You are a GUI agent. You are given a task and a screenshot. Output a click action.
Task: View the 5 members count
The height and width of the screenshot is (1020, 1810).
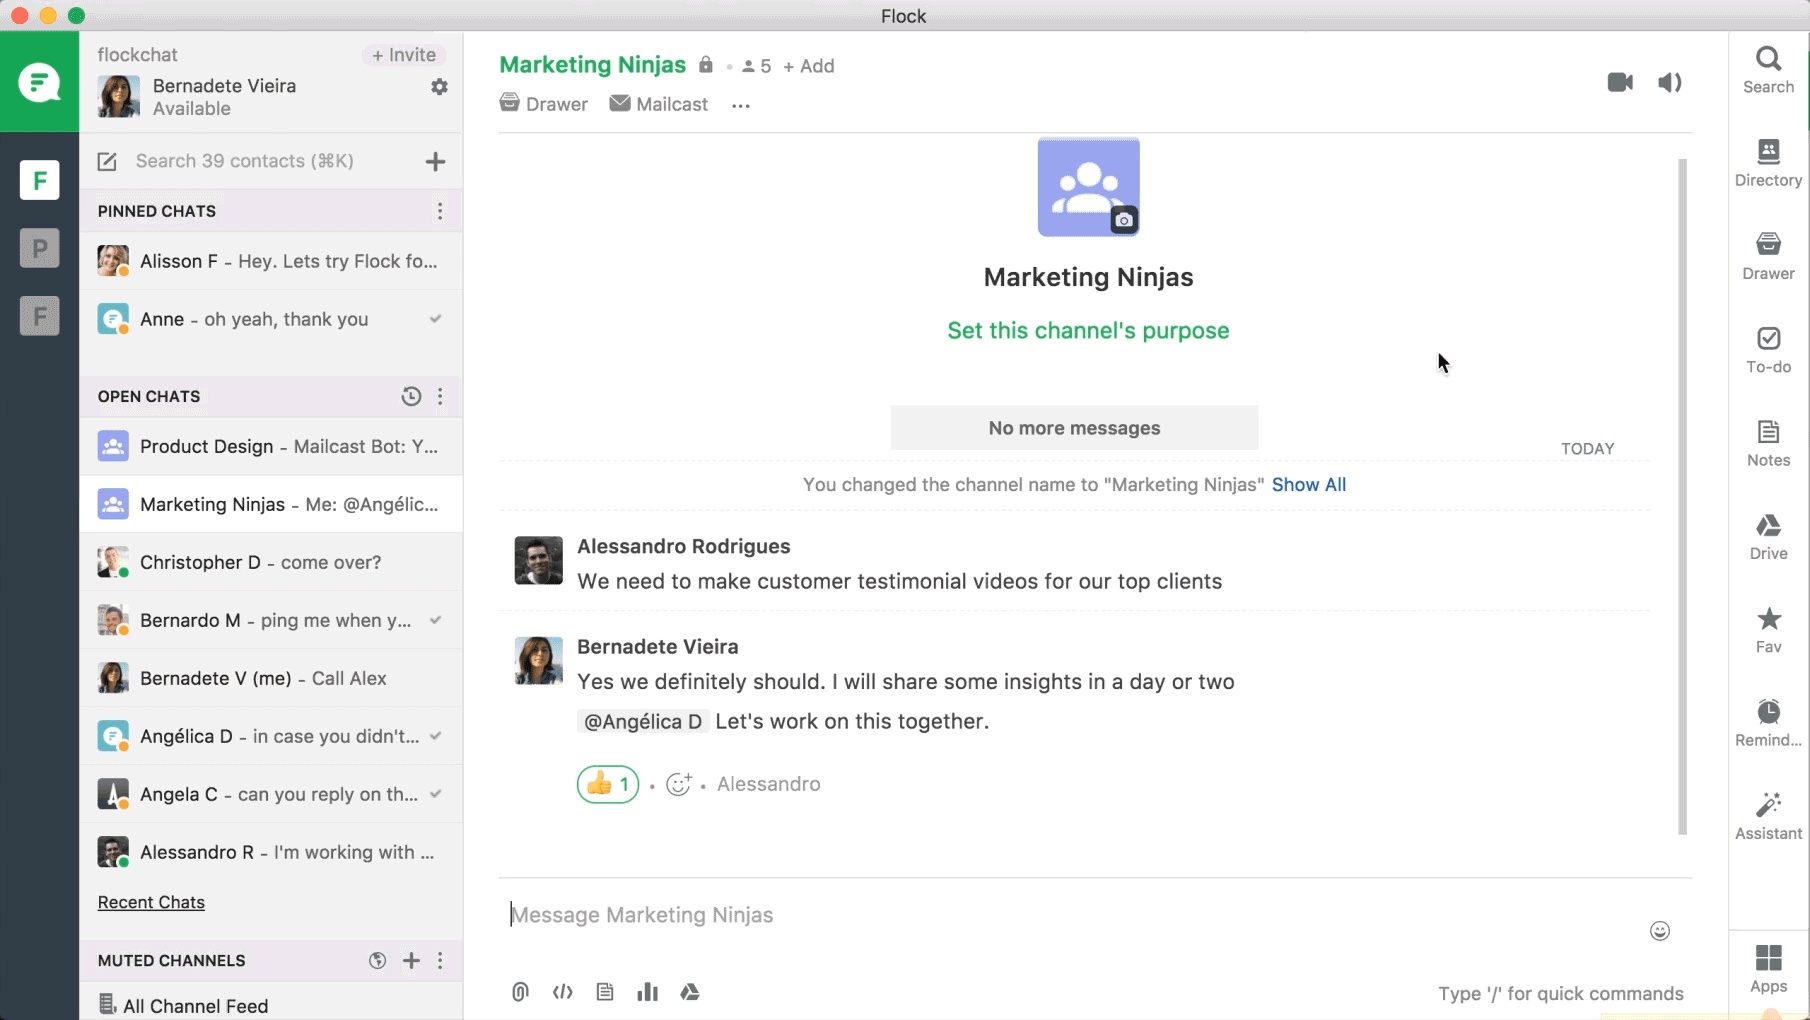pyautogui.click(x=756, y=66)
